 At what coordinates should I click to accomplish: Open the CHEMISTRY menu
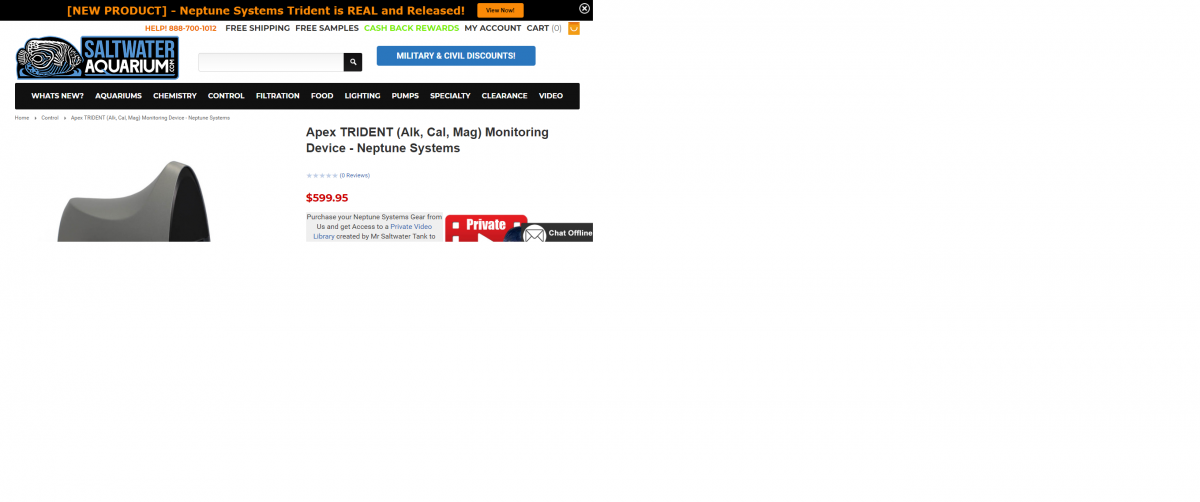tap(175, 96)
